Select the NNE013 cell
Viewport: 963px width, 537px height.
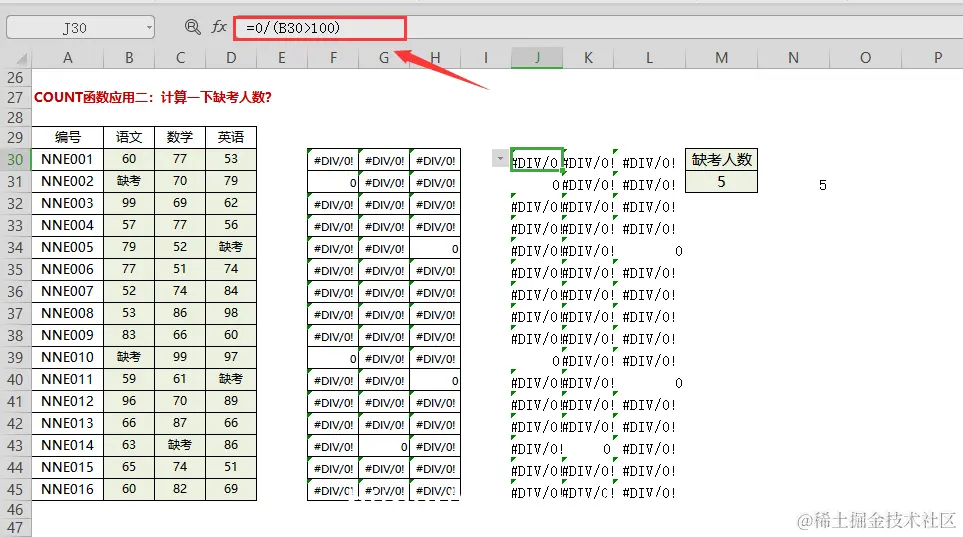point(68,423)
